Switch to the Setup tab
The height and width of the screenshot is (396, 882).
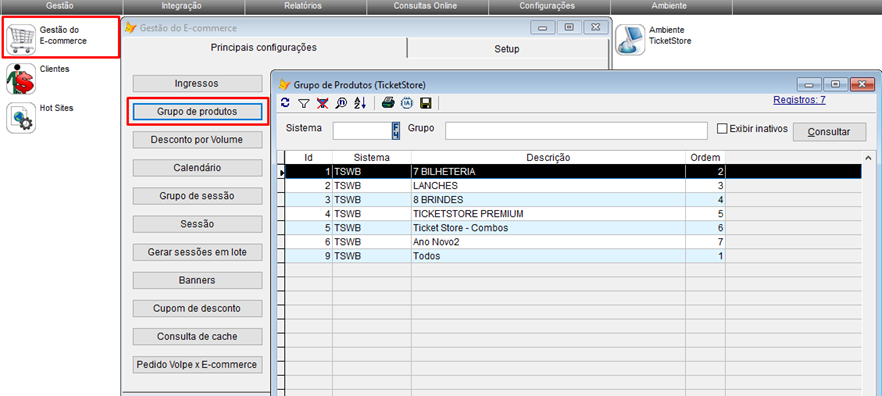(507, 49)
